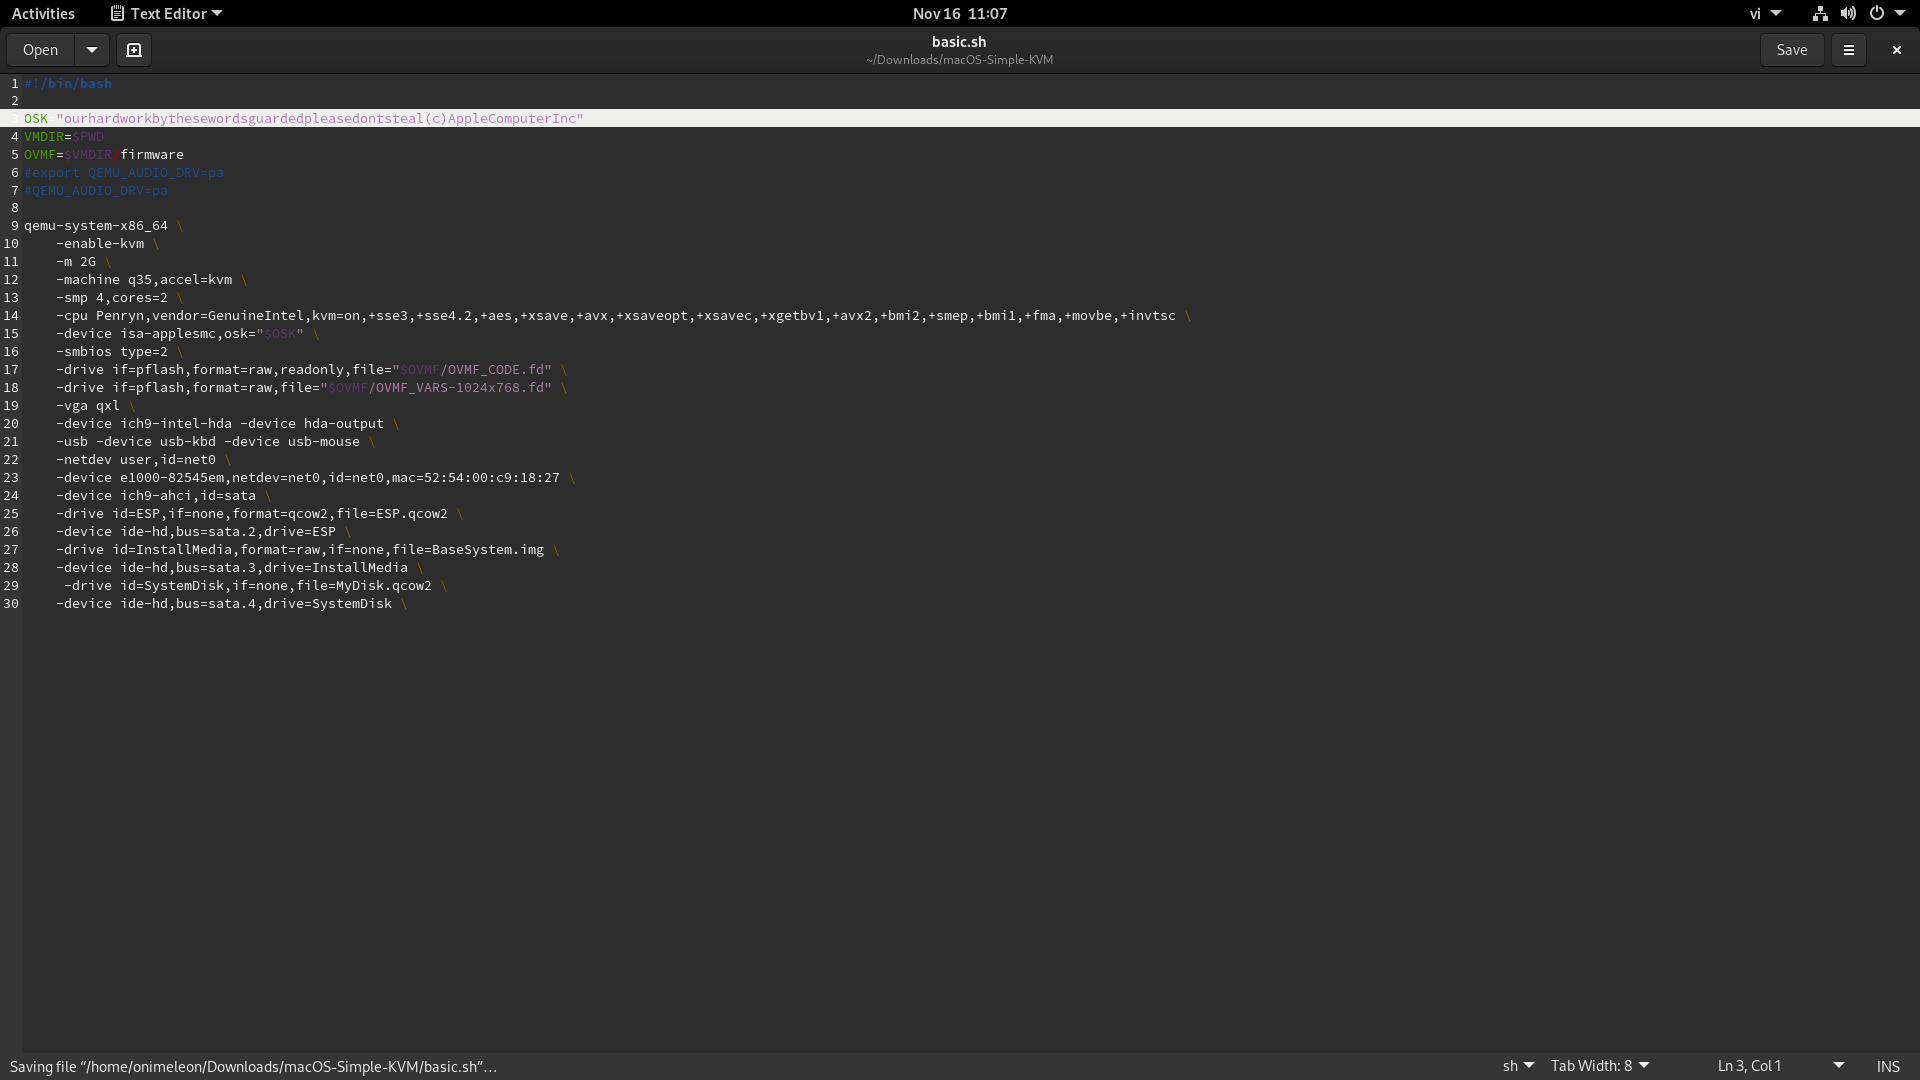Screen dimensions: 1920x1080
Task: Click the line number 30 gutter
Action: 11,604
